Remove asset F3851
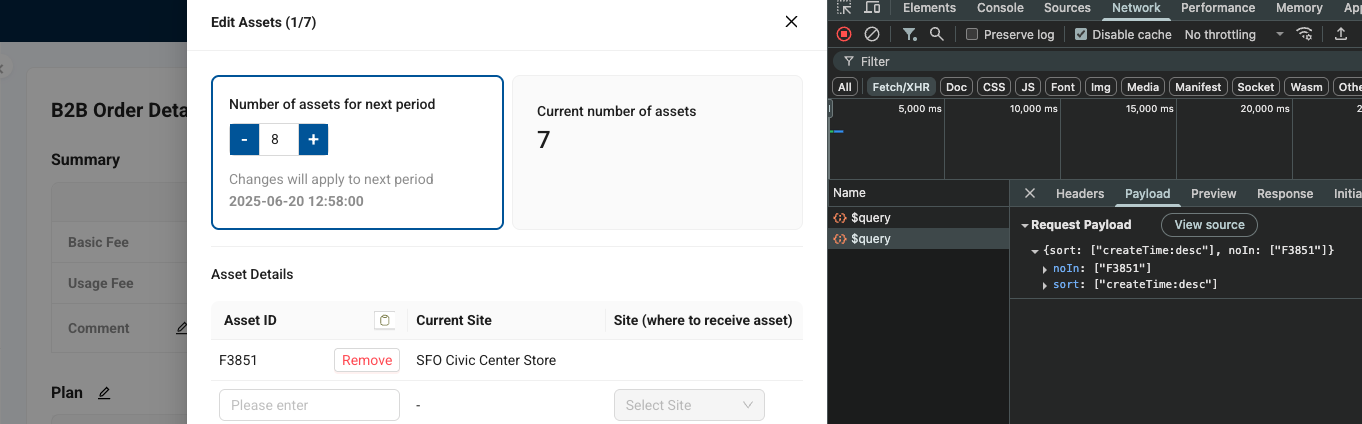The width and height of the screenshot is (1362, 424). pos(367,360)
